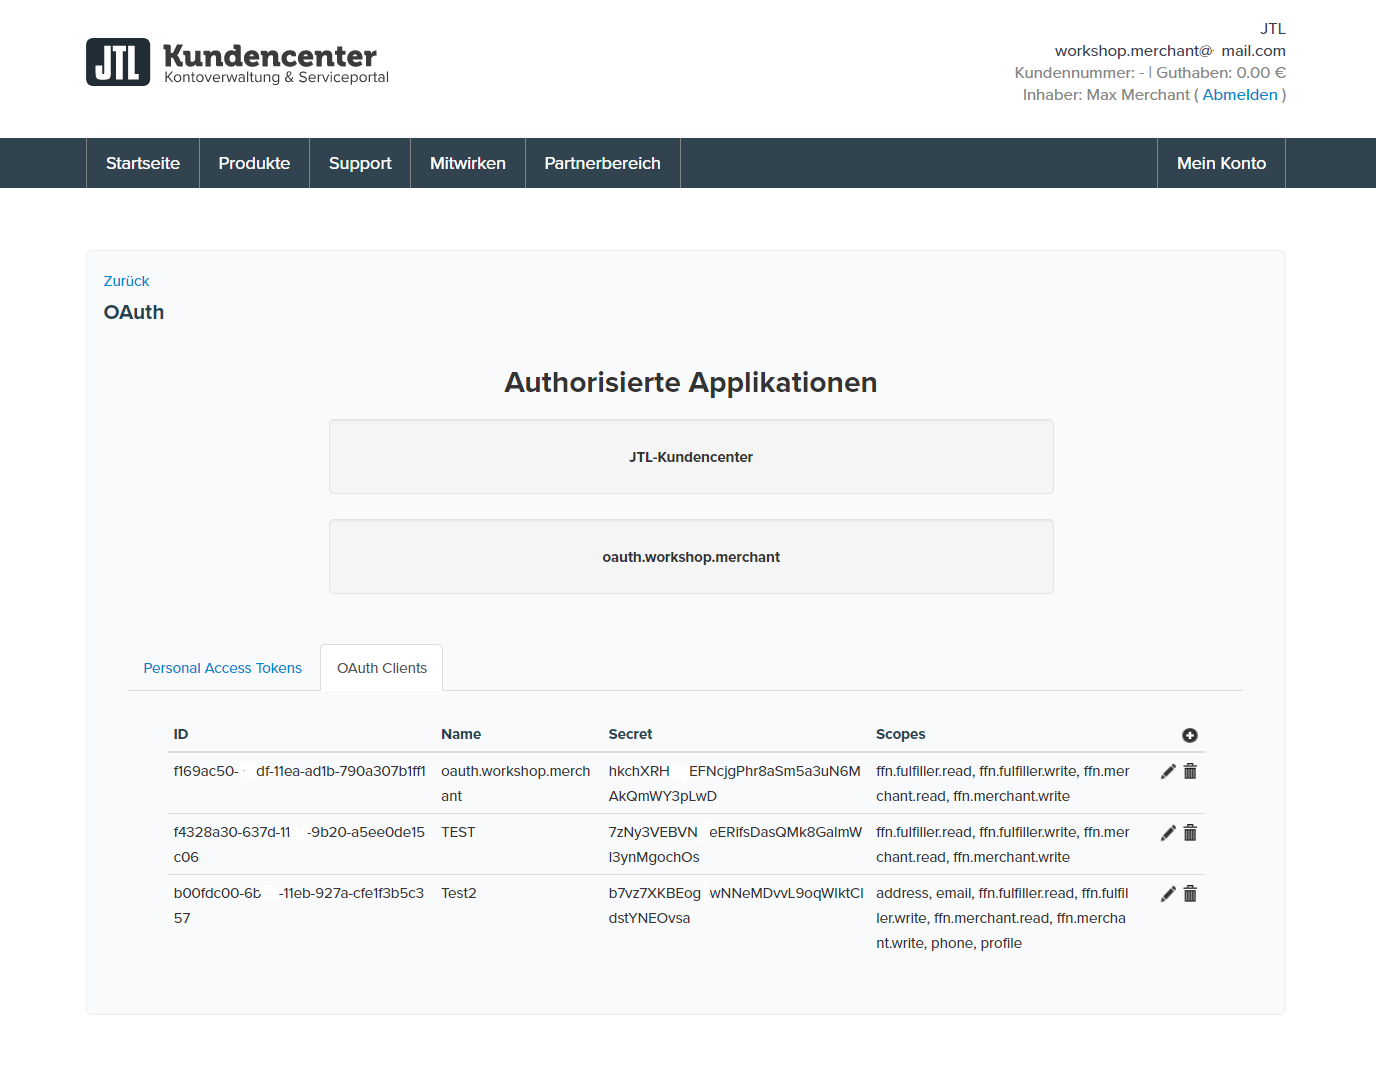This screenshot has height=1078, width=1376.
Task: Select the ID column header
Action: [x=181, y=734]
